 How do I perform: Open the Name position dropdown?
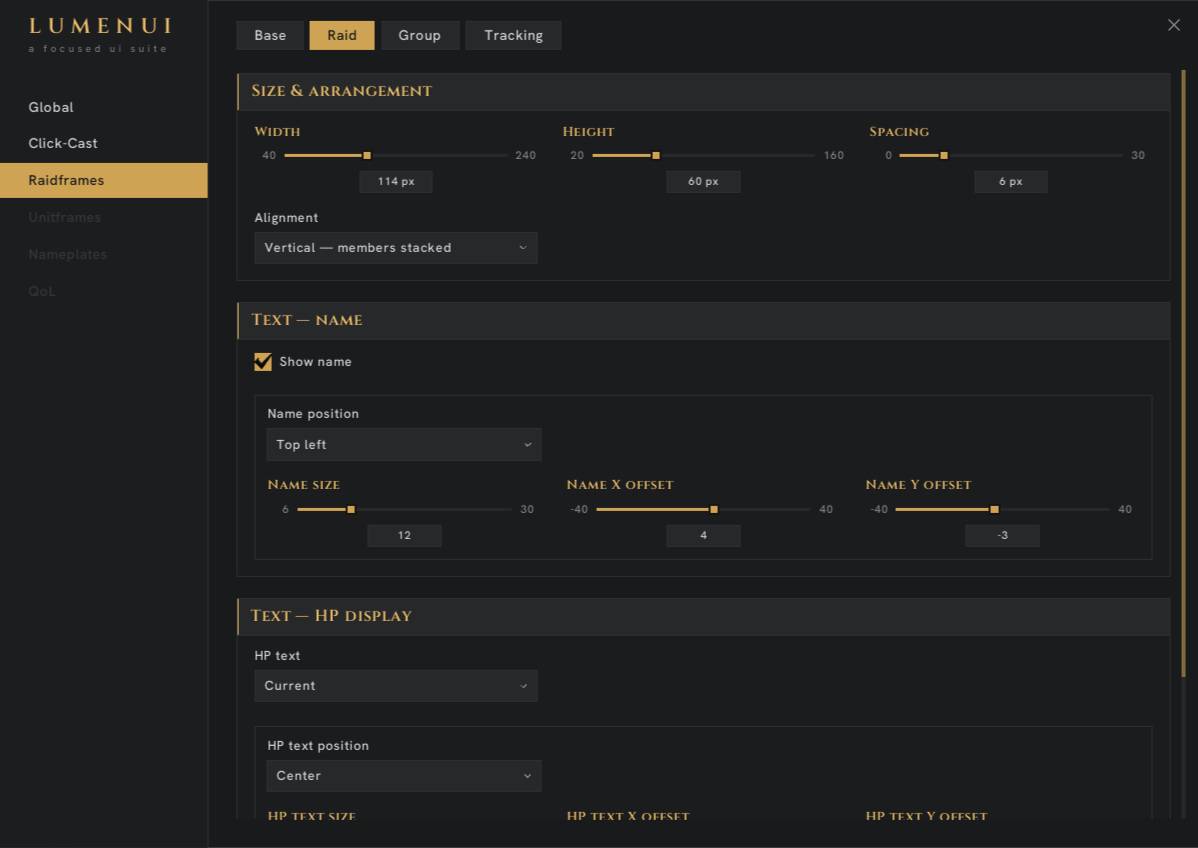coord(403,445)
